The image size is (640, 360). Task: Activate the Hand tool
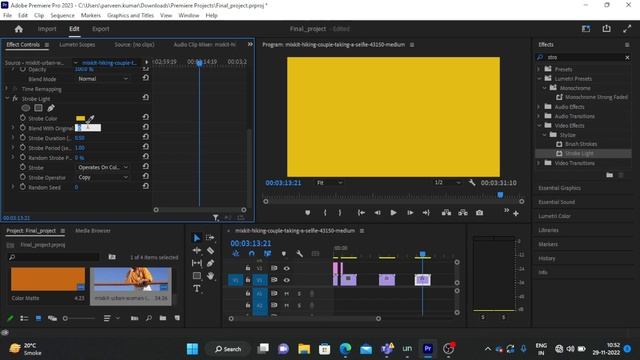[210, 276]
